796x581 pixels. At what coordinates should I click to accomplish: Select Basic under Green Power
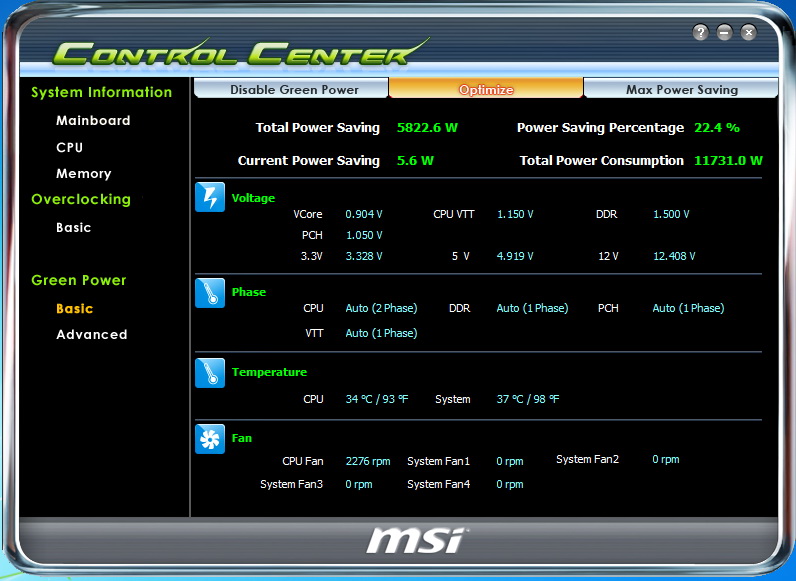click(x=74, y=308)
